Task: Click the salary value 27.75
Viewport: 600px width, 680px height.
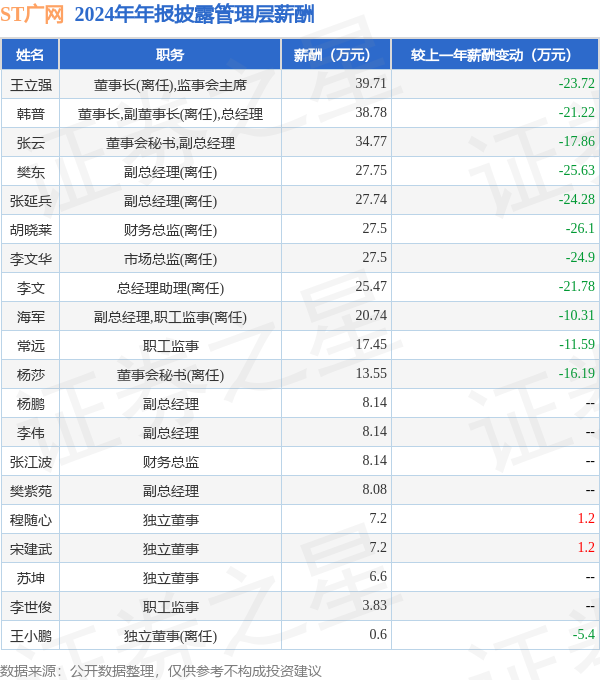Action: pos(371,170)
